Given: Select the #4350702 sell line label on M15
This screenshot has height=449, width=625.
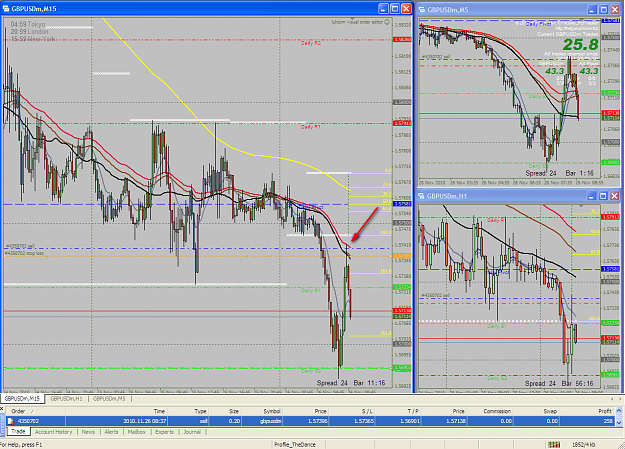Looking at the screenshot, I should [x=20, y=246].
